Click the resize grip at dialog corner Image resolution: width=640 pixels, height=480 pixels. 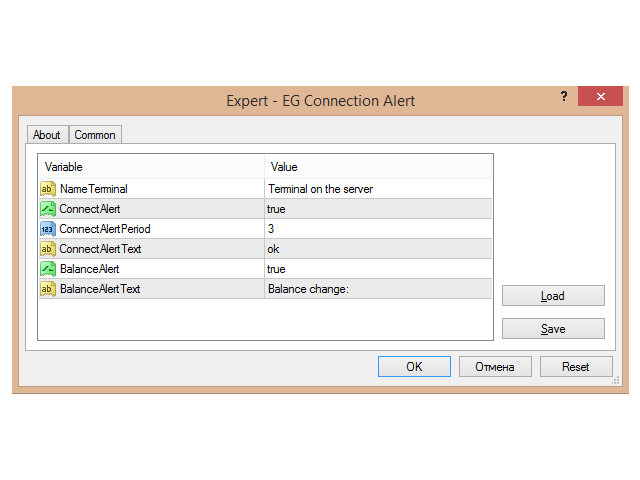[x=616, y=380]
